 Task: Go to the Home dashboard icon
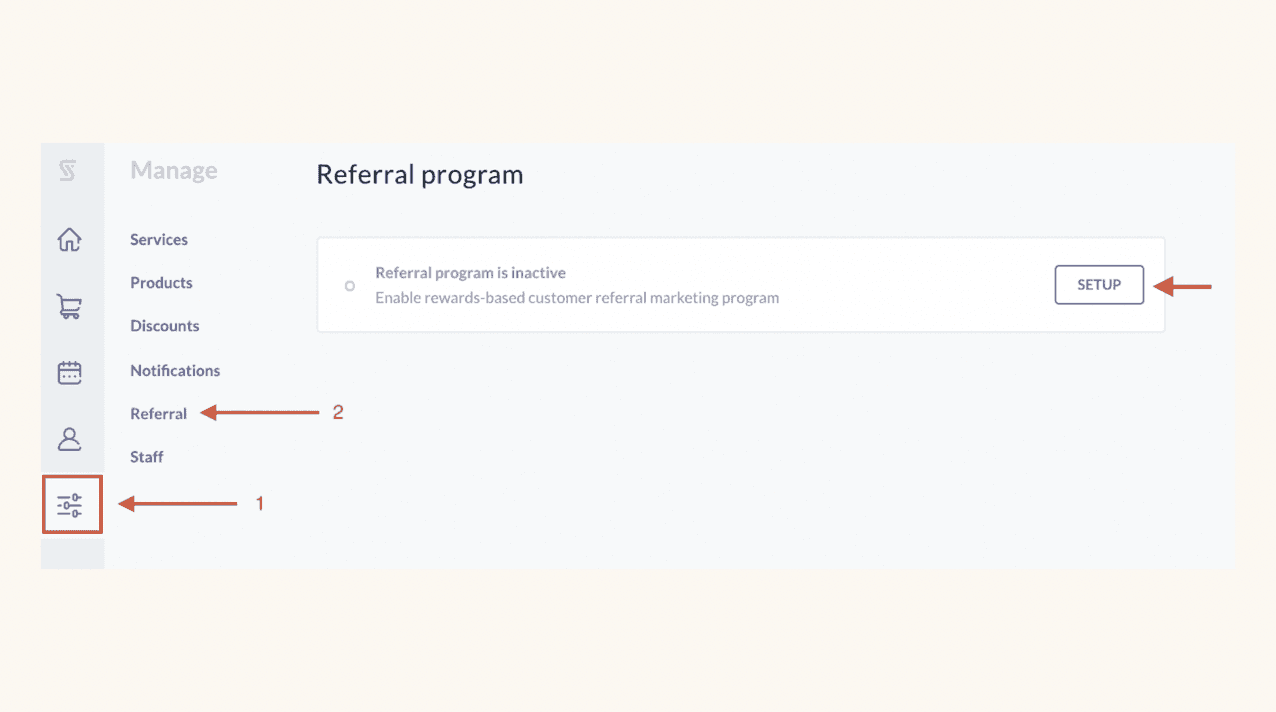[69, 239]
